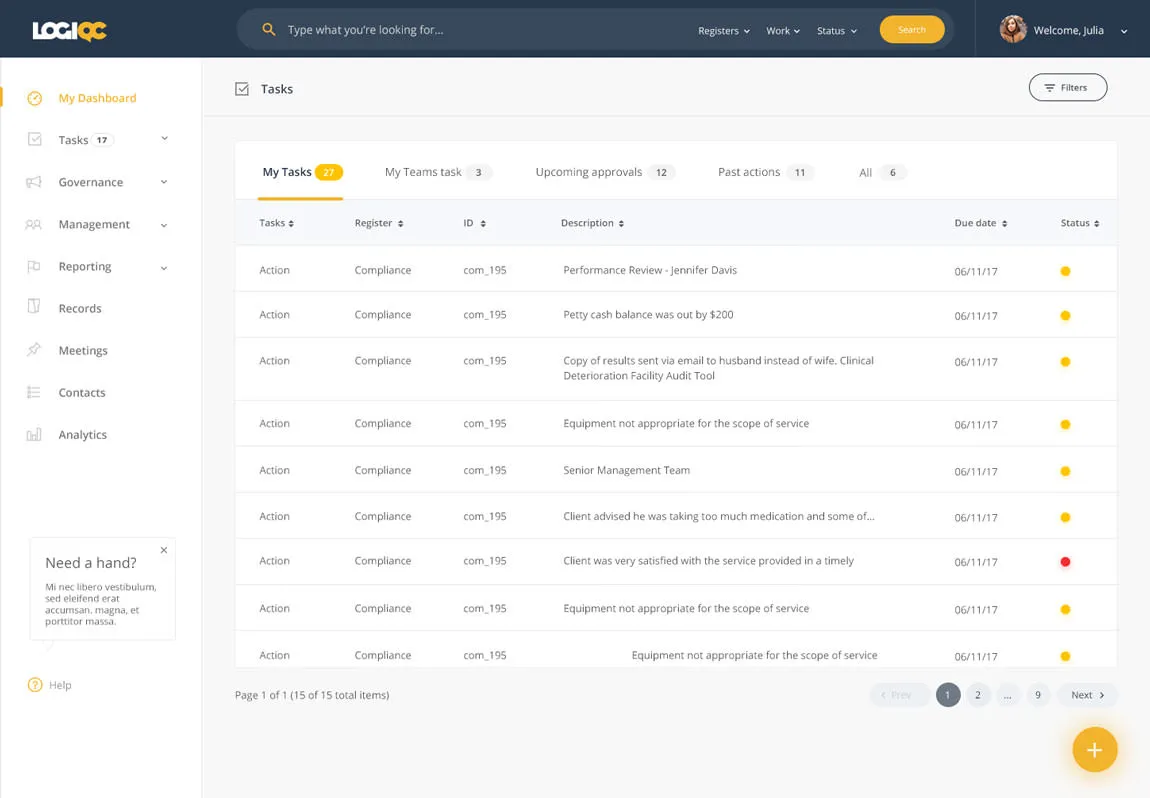1150x798 pixels.
Task: Click the red status dot for the satisfied-client task
Action: click(1065, 562)
